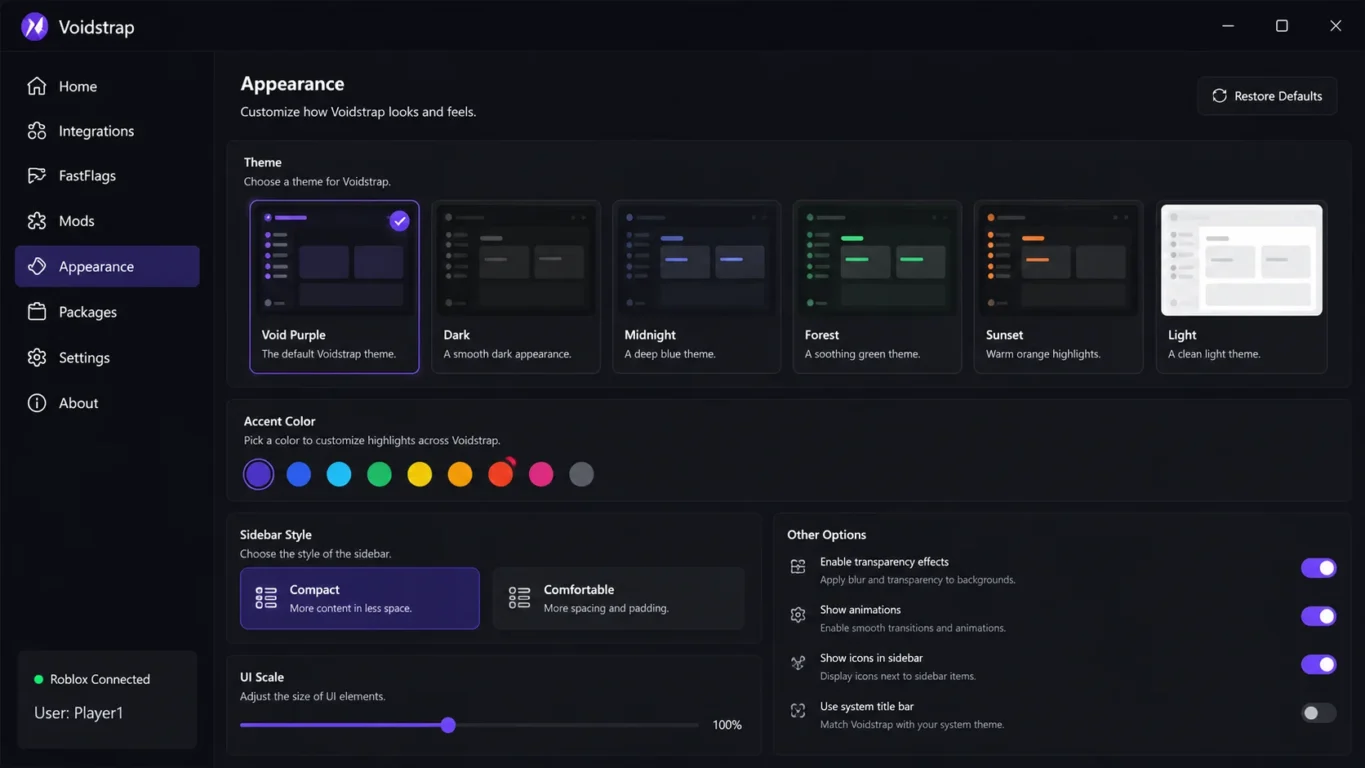Open the About page
This screenshot has width=1365, height=768.
107,403
